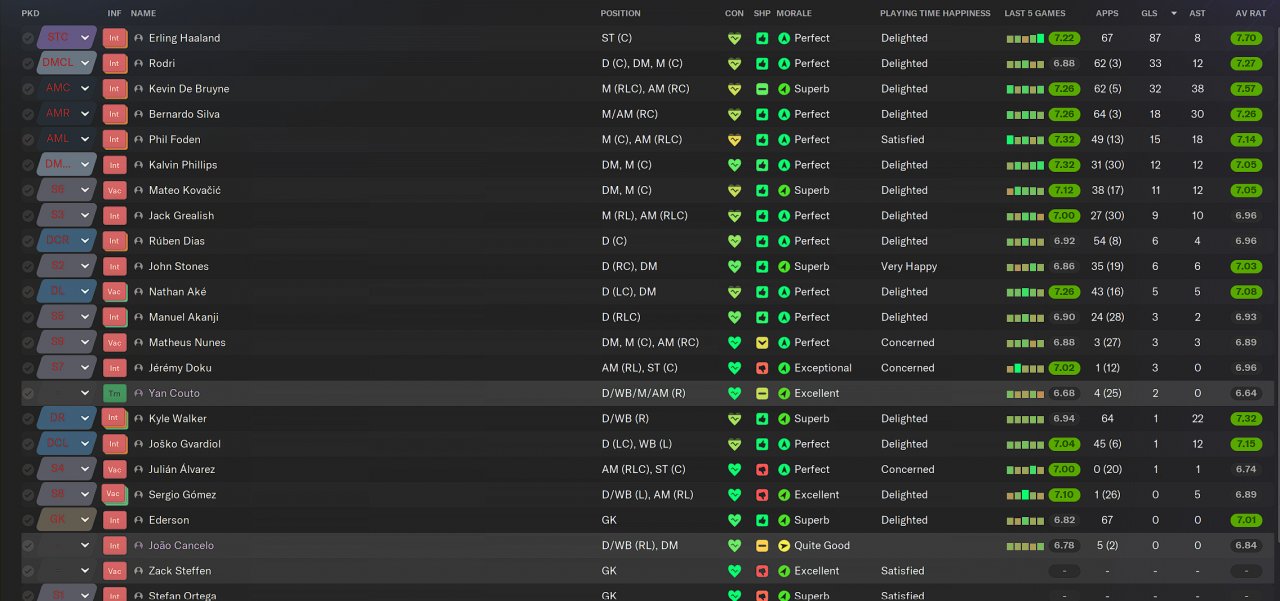Open Nathan Aké's DL position dropdown
1280x601 pixels.
85,292
